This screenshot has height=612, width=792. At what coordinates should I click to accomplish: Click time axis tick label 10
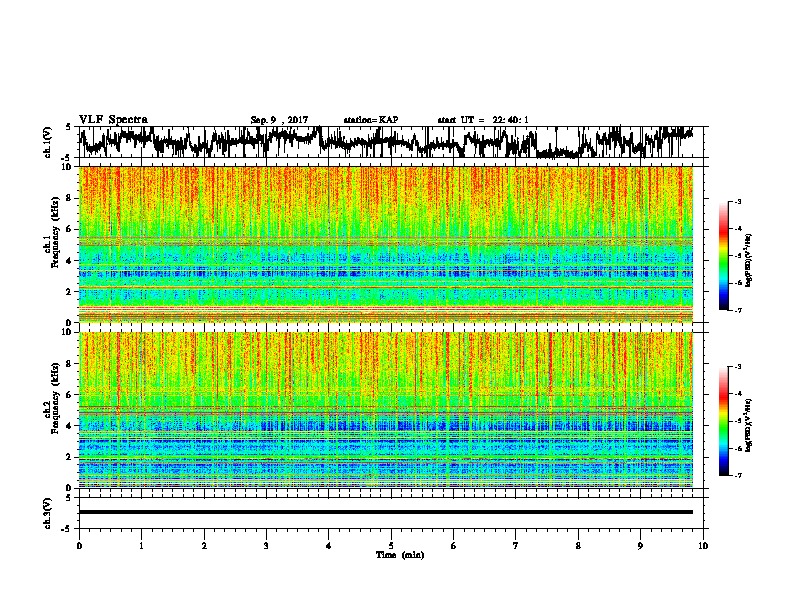point(703,546)
